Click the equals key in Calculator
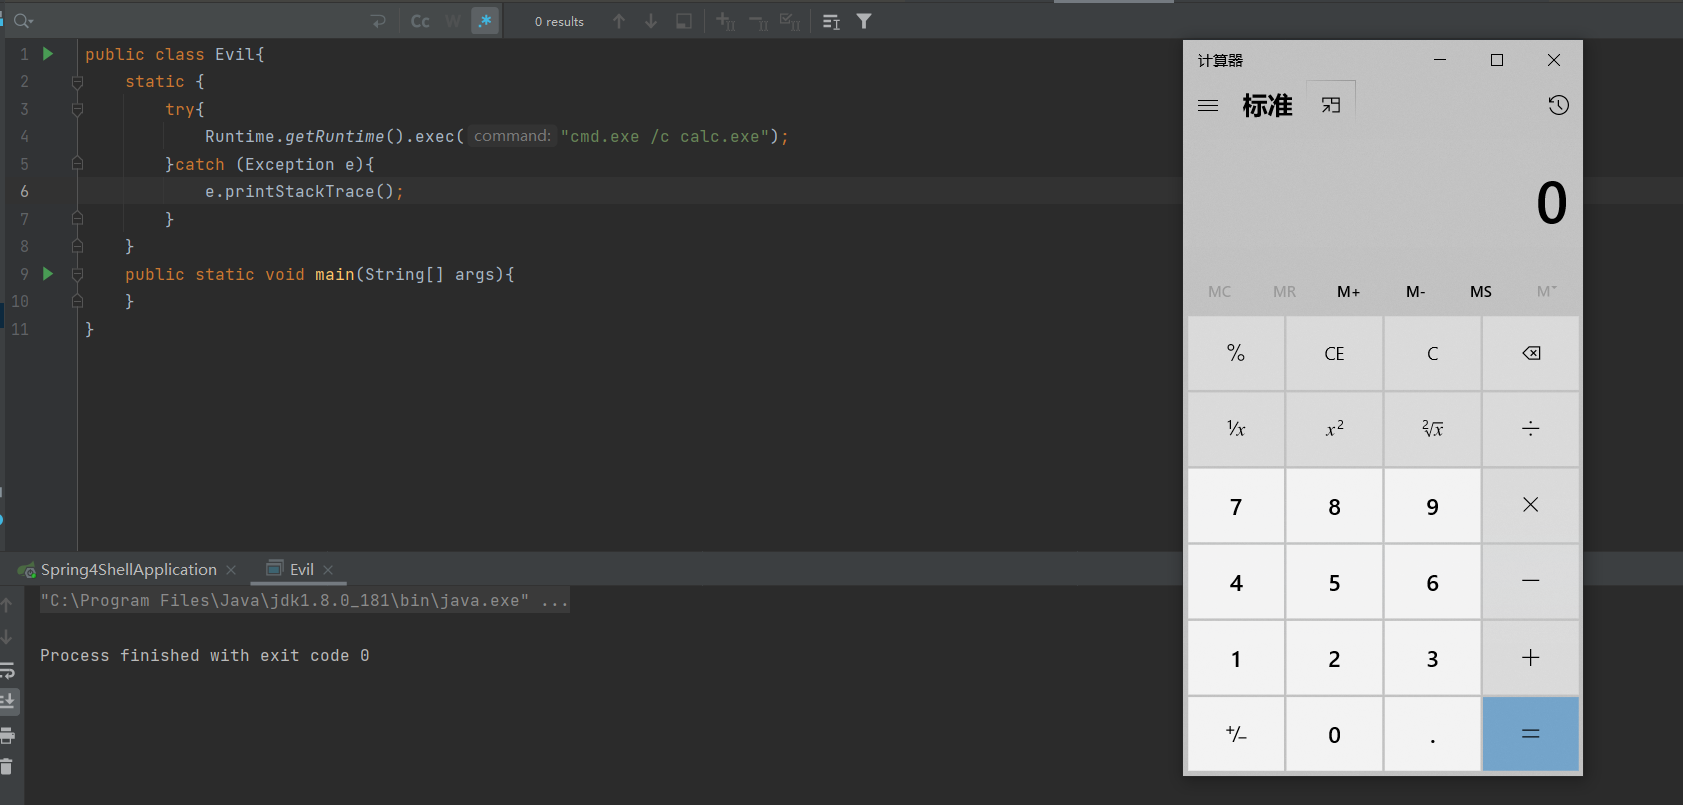The height and width of the screenshot is (805, 1683). click(x=1531, y=734)
